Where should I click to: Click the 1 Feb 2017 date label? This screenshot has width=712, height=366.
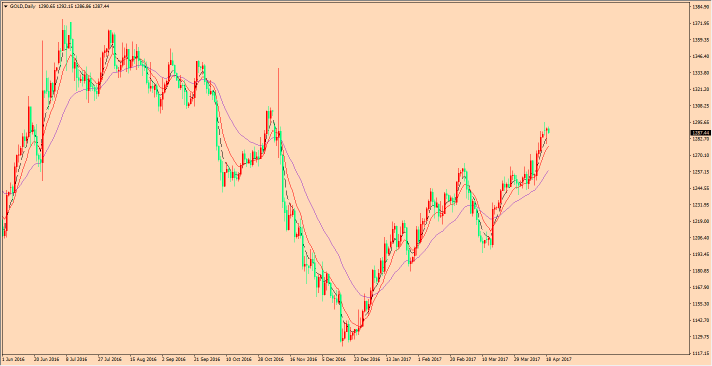[x=430, y=359]
